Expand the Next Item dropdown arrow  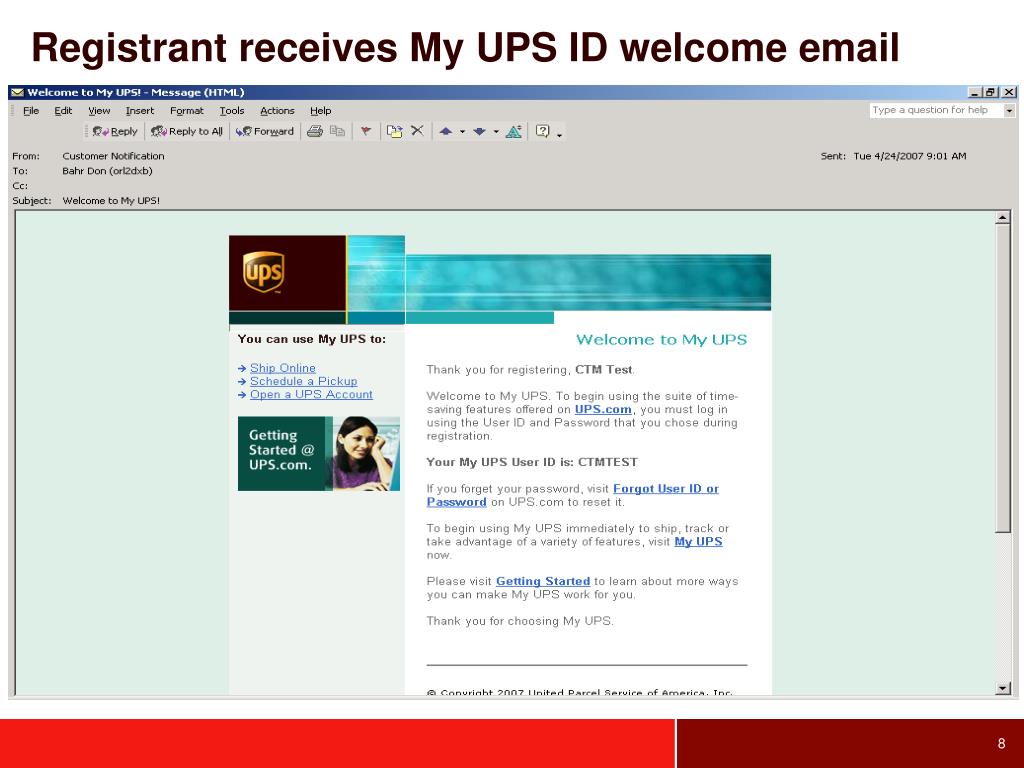click(496, 132)
